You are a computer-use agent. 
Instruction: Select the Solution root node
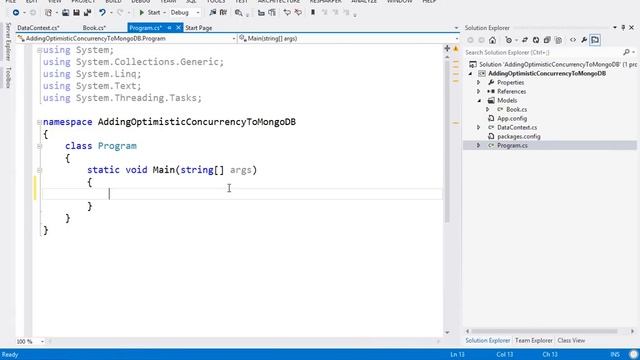pos(553,64)
